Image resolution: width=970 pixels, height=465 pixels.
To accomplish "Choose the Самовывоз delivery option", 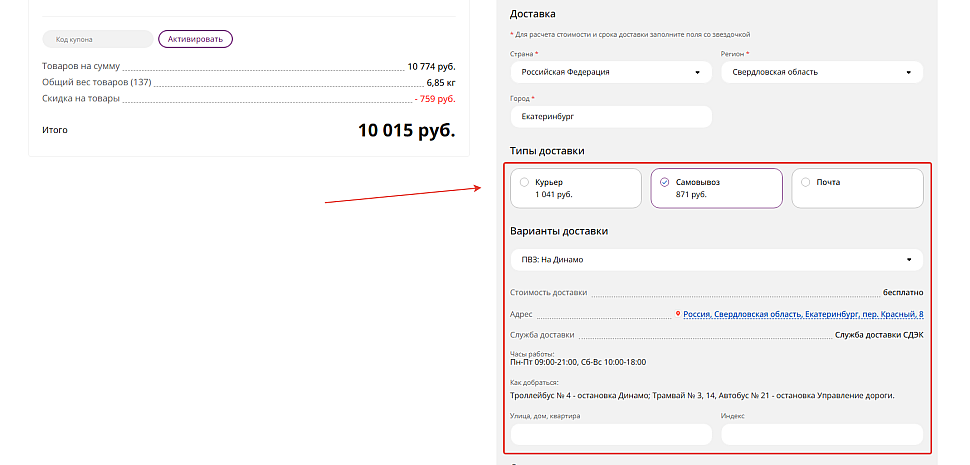I will click(x=716, y=188).
